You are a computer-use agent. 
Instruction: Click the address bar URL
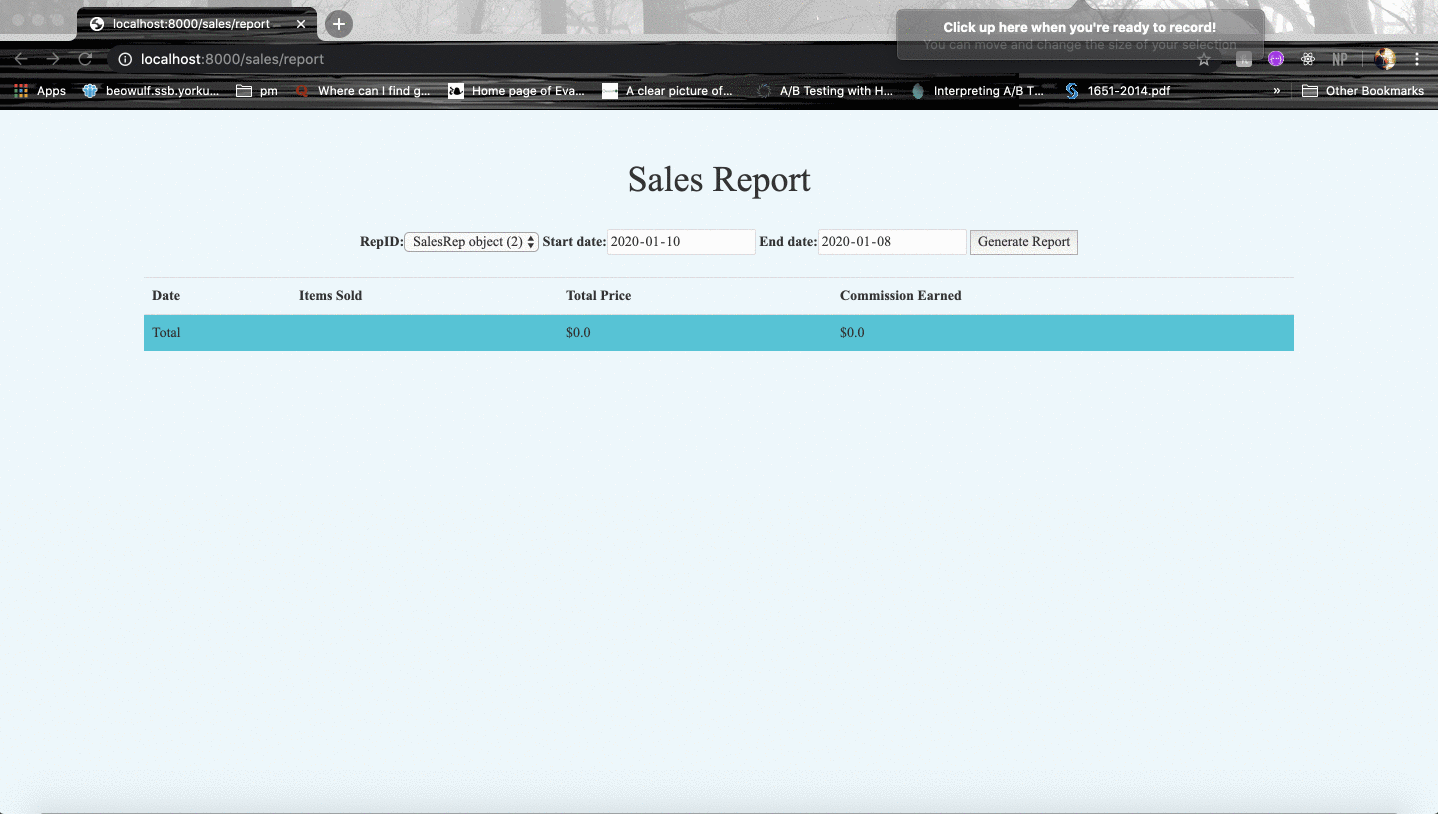[232, 59]
